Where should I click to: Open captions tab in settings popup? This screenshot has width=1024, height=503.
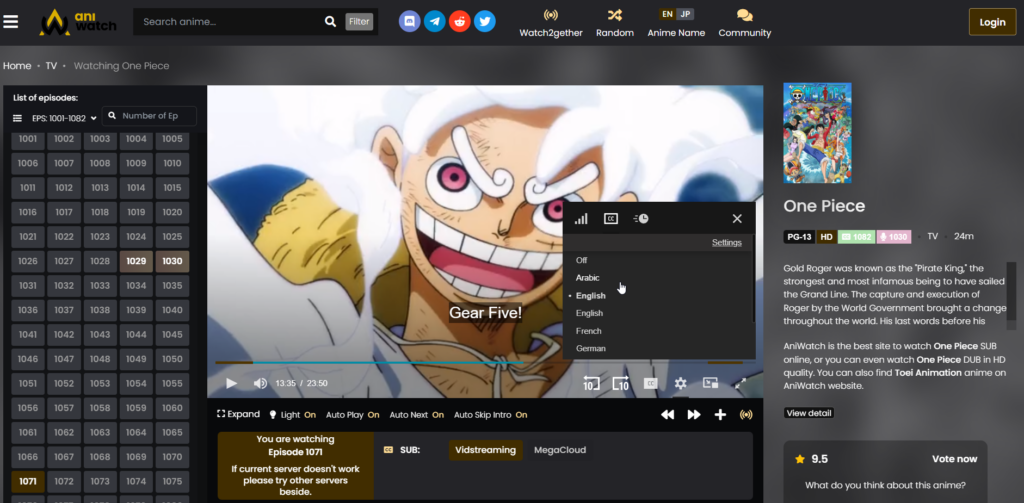(611, 219)
